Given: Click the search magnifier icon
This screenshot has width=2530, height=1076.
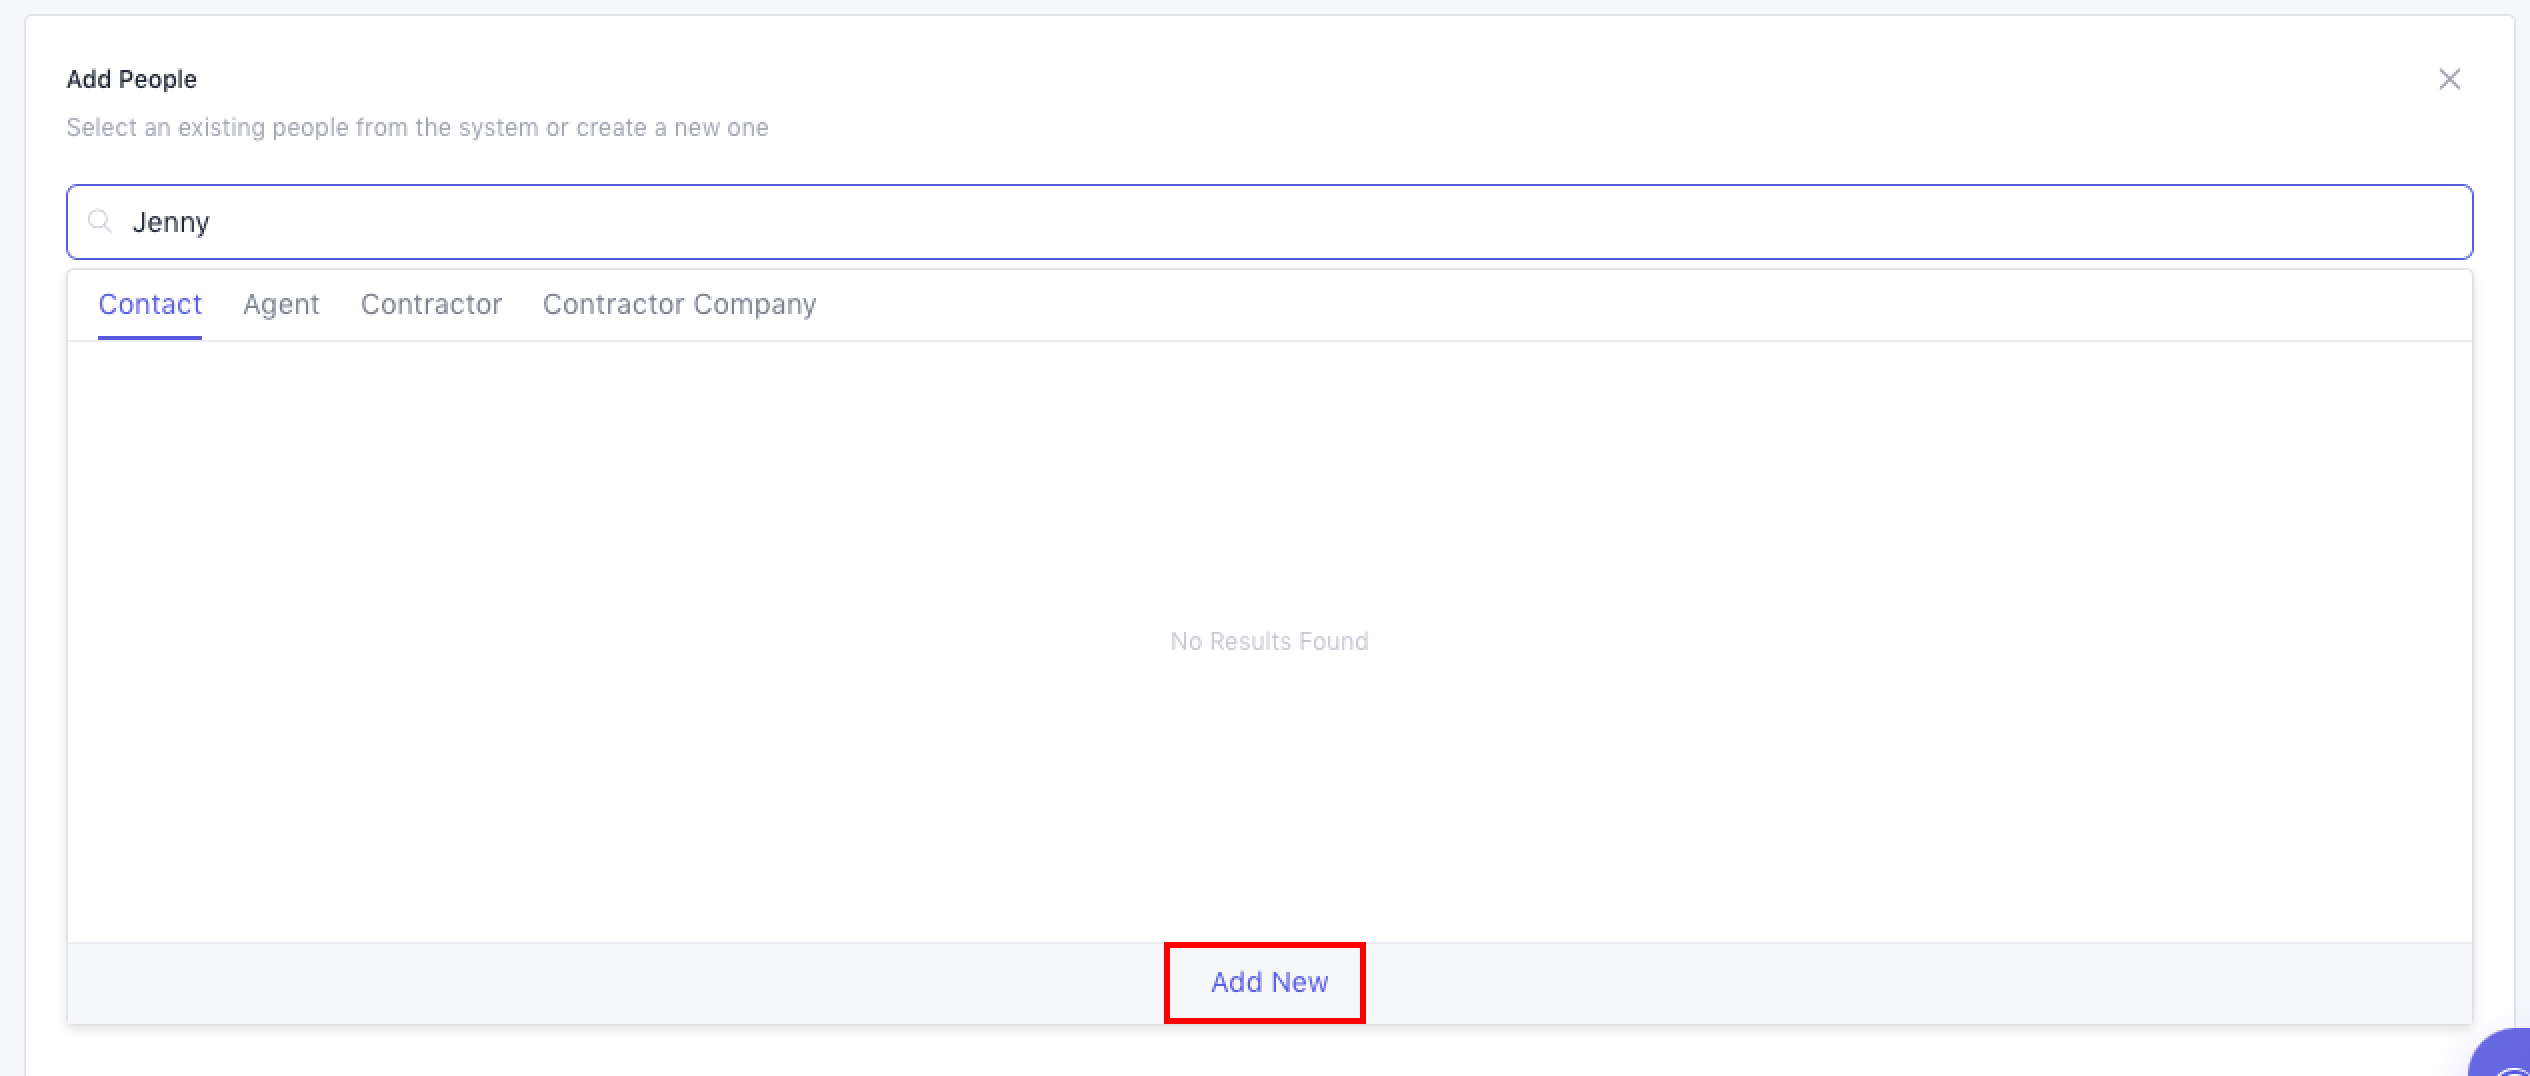Looking at the screenshot, I should [x=99, y=221].
